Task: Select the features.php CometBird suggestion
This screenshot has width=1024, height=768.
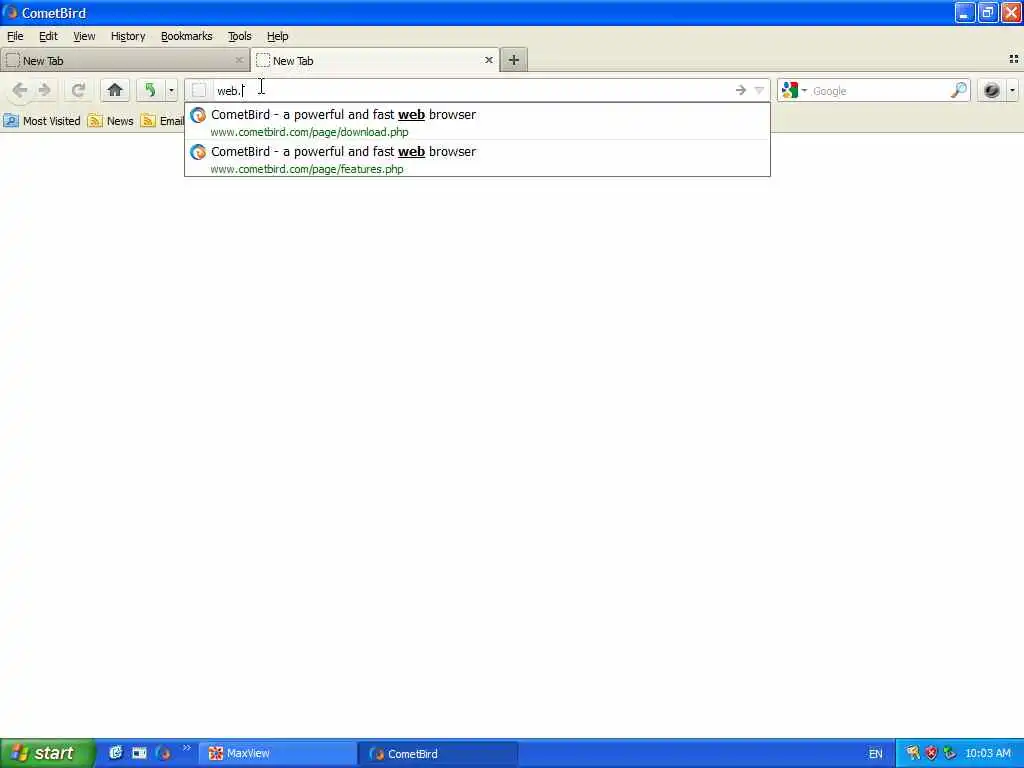Action: pos(477,159)
